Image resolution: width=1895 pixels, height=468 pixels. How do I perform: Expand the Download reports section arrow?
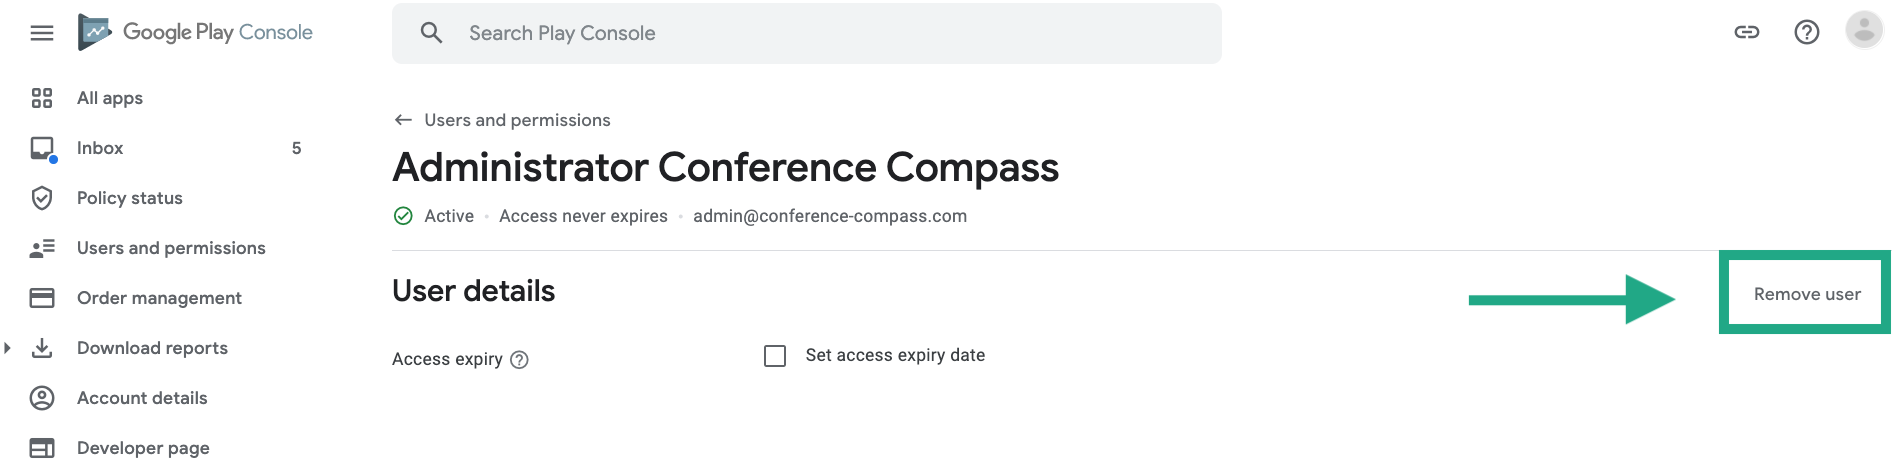point(8,348)
